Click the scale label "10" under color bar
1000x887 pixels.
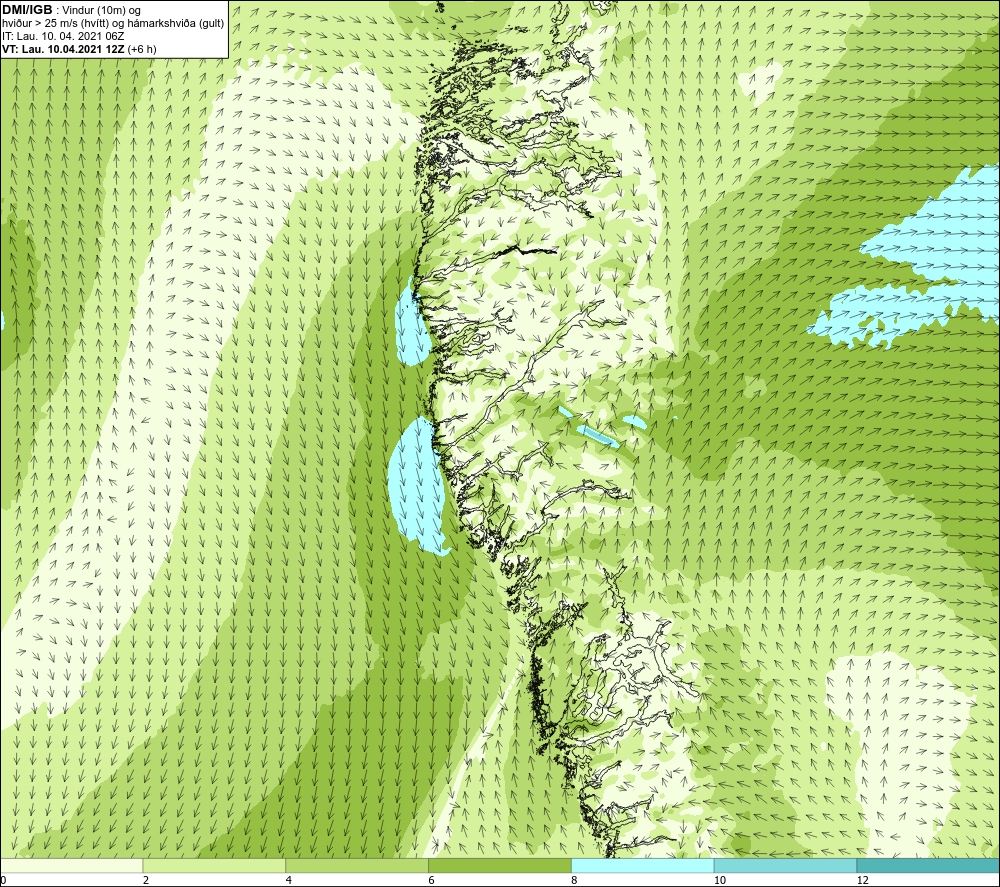click(720, 881)
